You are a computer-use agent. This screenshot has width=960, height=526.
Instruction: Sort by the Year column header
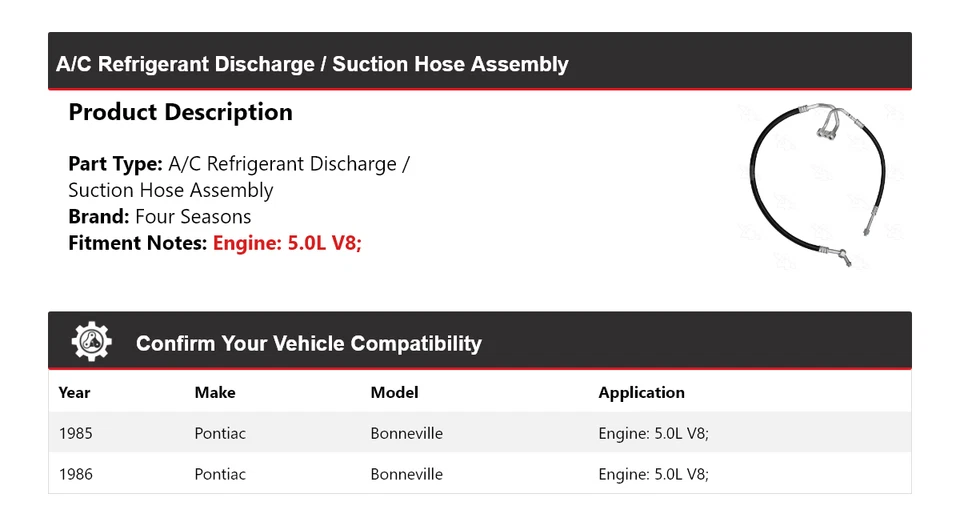pyautogui.click(x=74, y=393)
